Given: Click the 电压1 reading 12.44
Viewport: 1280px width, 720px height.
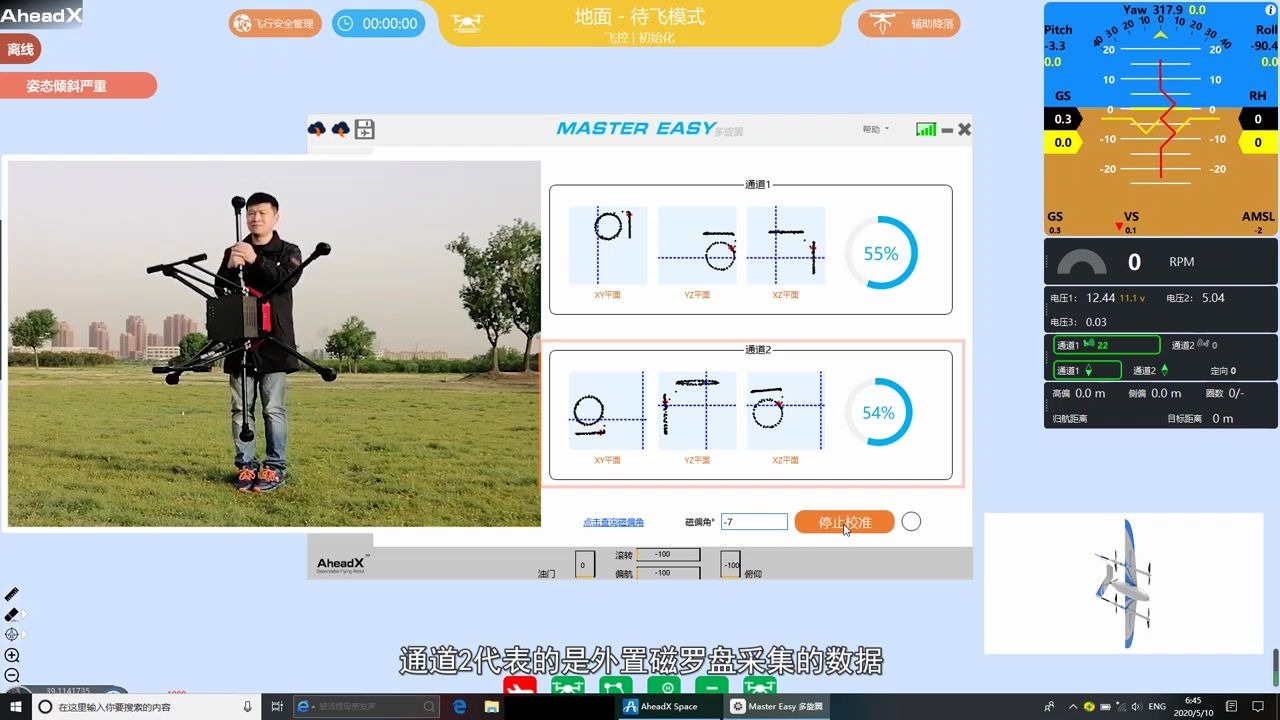Looking at the screenshot, I should tap(1100, 297).
